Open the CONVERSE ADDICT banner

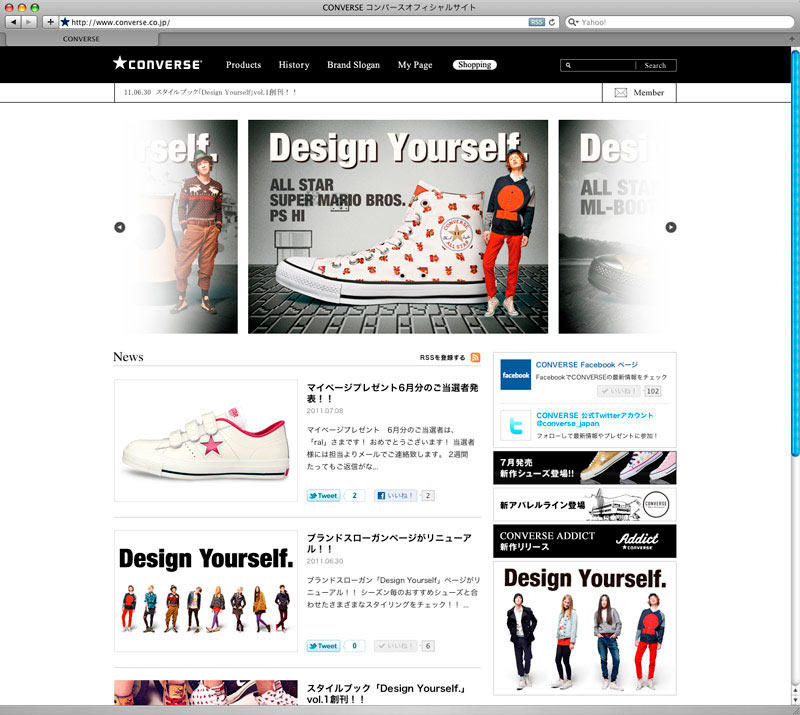[584, 541]
